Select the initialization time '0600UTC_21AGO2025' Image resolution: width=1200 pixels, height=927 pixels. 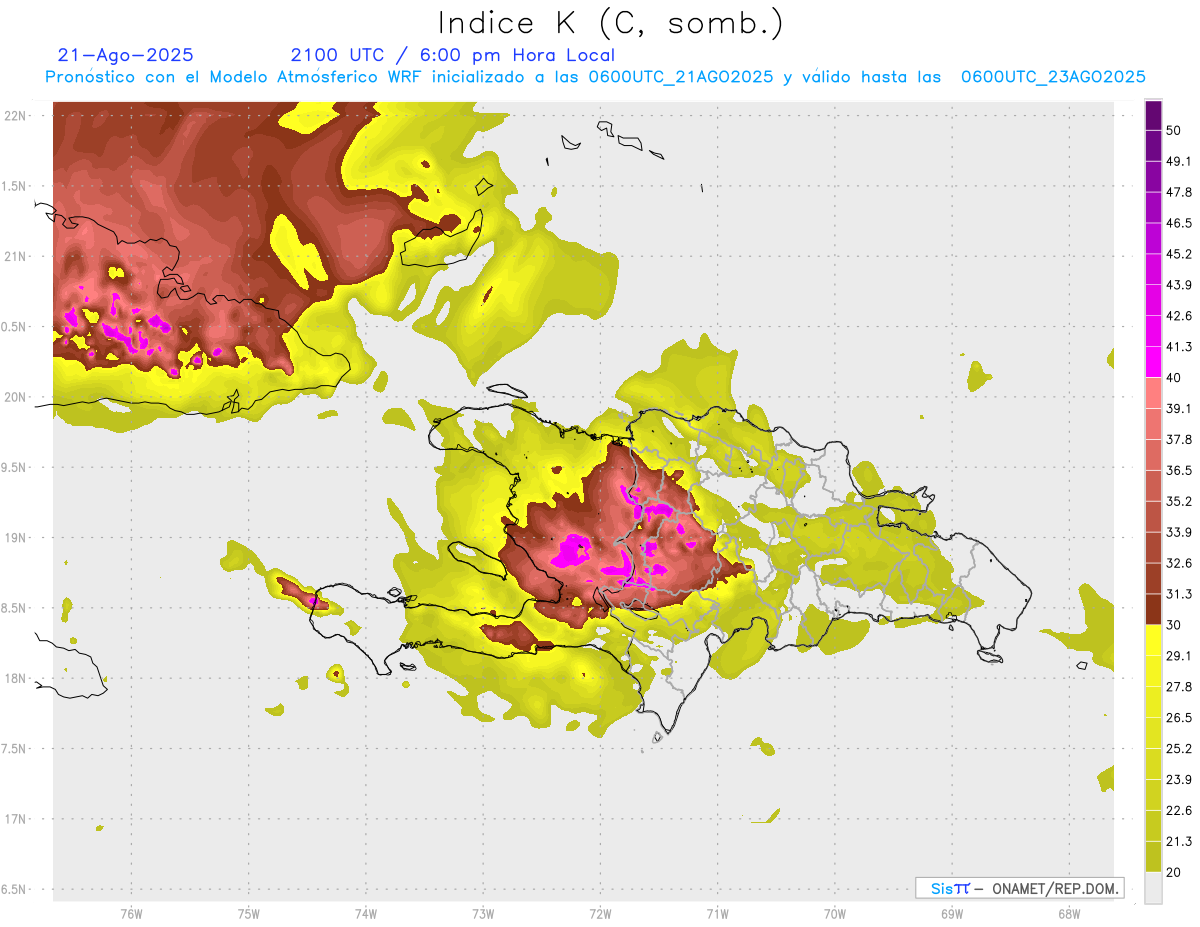click(680, 77)
